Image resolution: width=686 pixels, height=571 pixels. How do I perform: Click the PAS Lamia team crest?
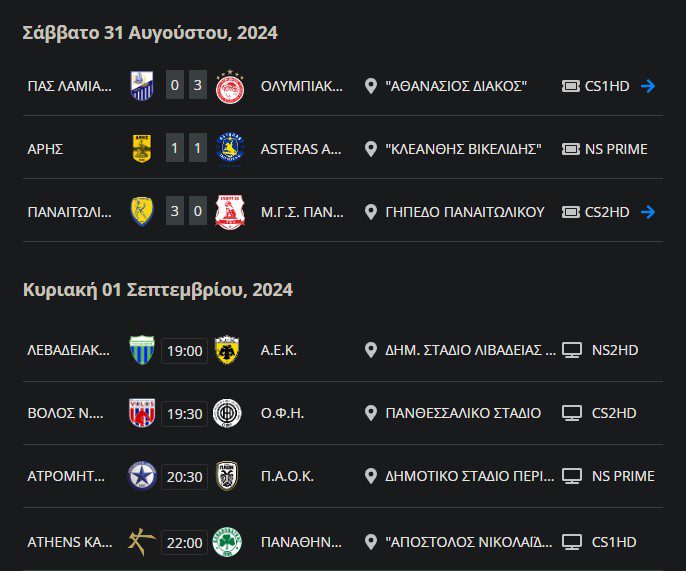coord(142,86)
